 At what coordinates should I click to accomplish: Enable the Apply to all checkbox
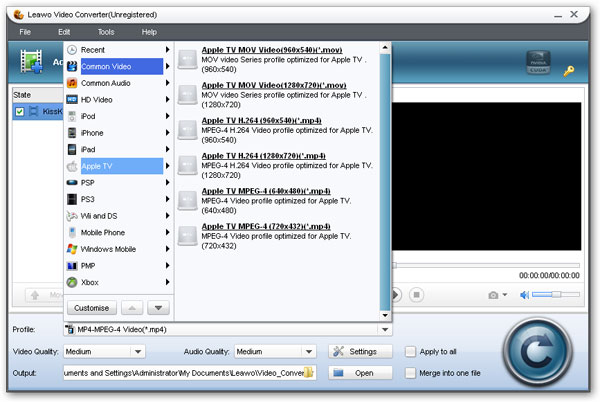410,352
